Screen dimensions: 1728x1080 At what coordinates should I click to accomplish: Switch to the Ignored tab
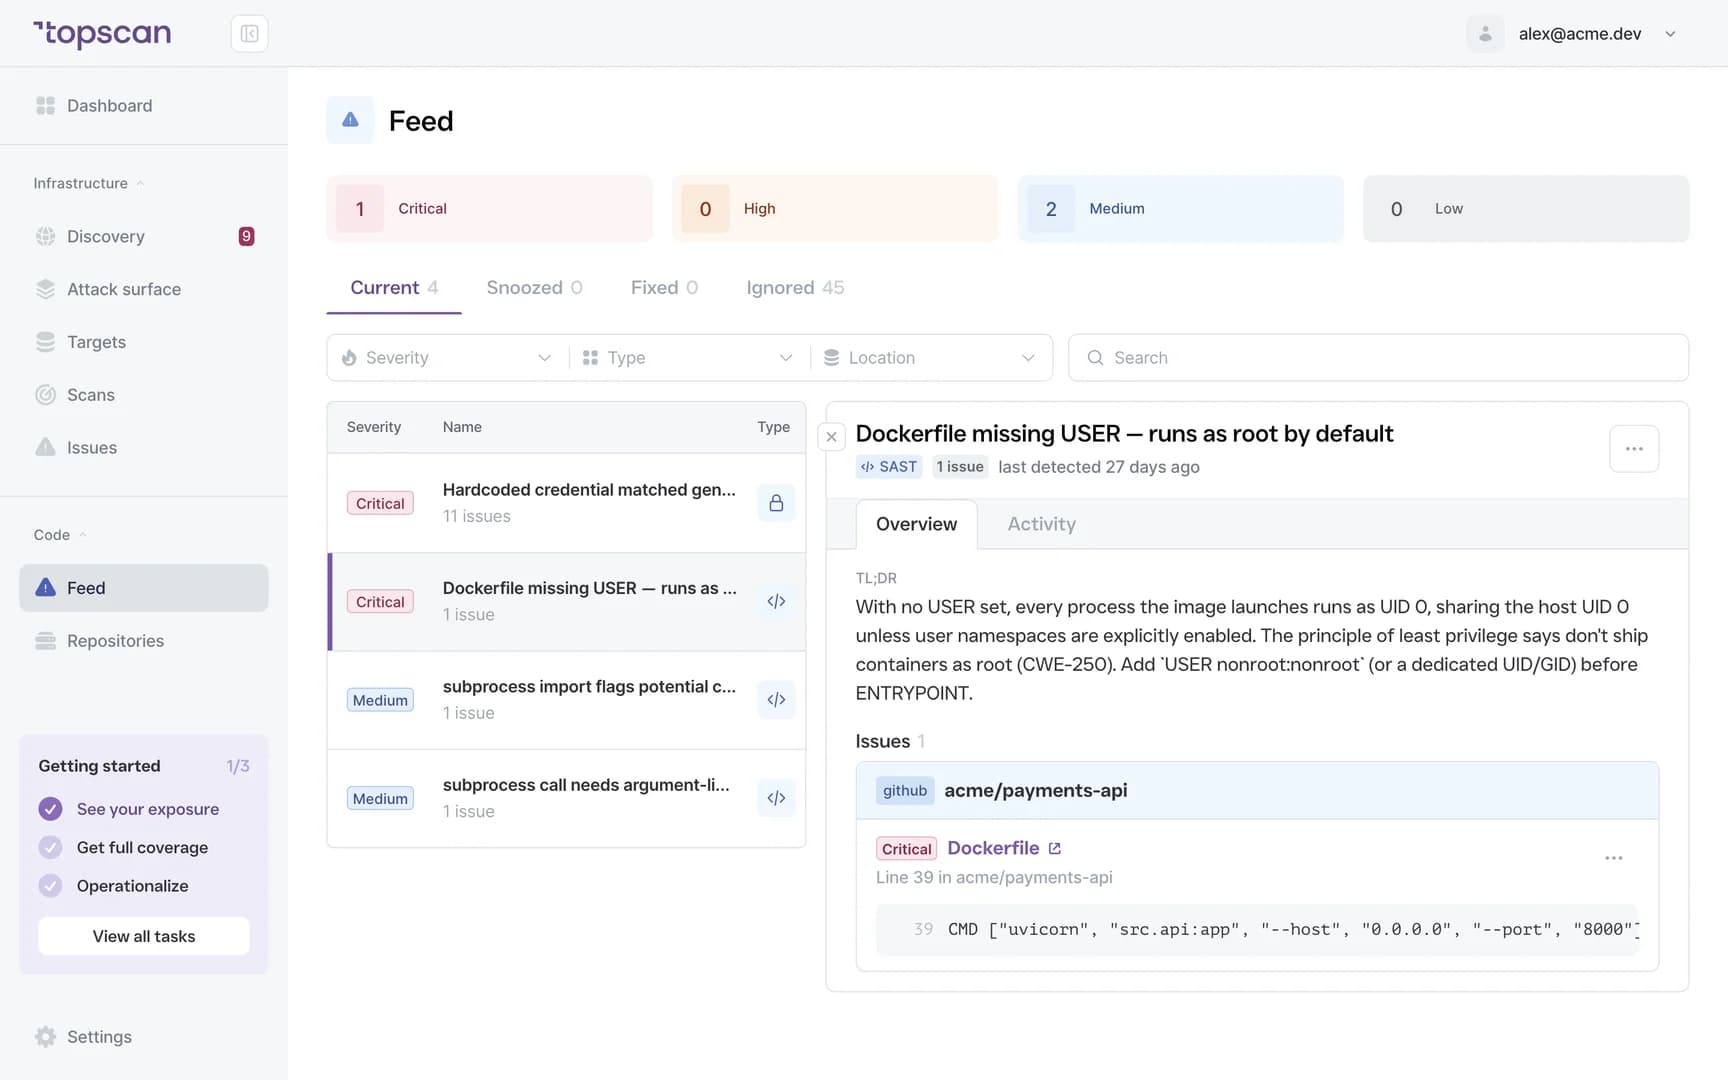click(x=795, y=288)
